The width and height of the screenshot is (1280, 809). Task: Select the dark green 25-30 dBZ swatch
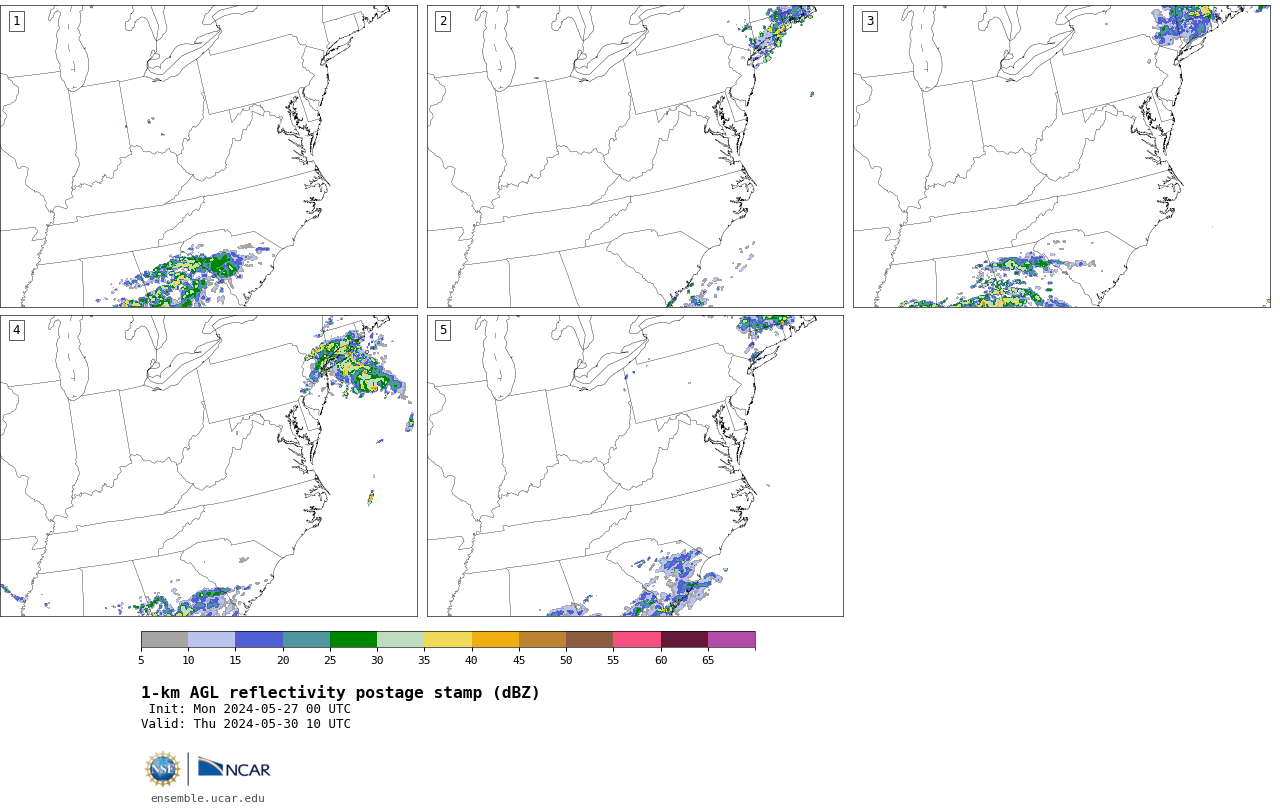[x=353, y=640]
